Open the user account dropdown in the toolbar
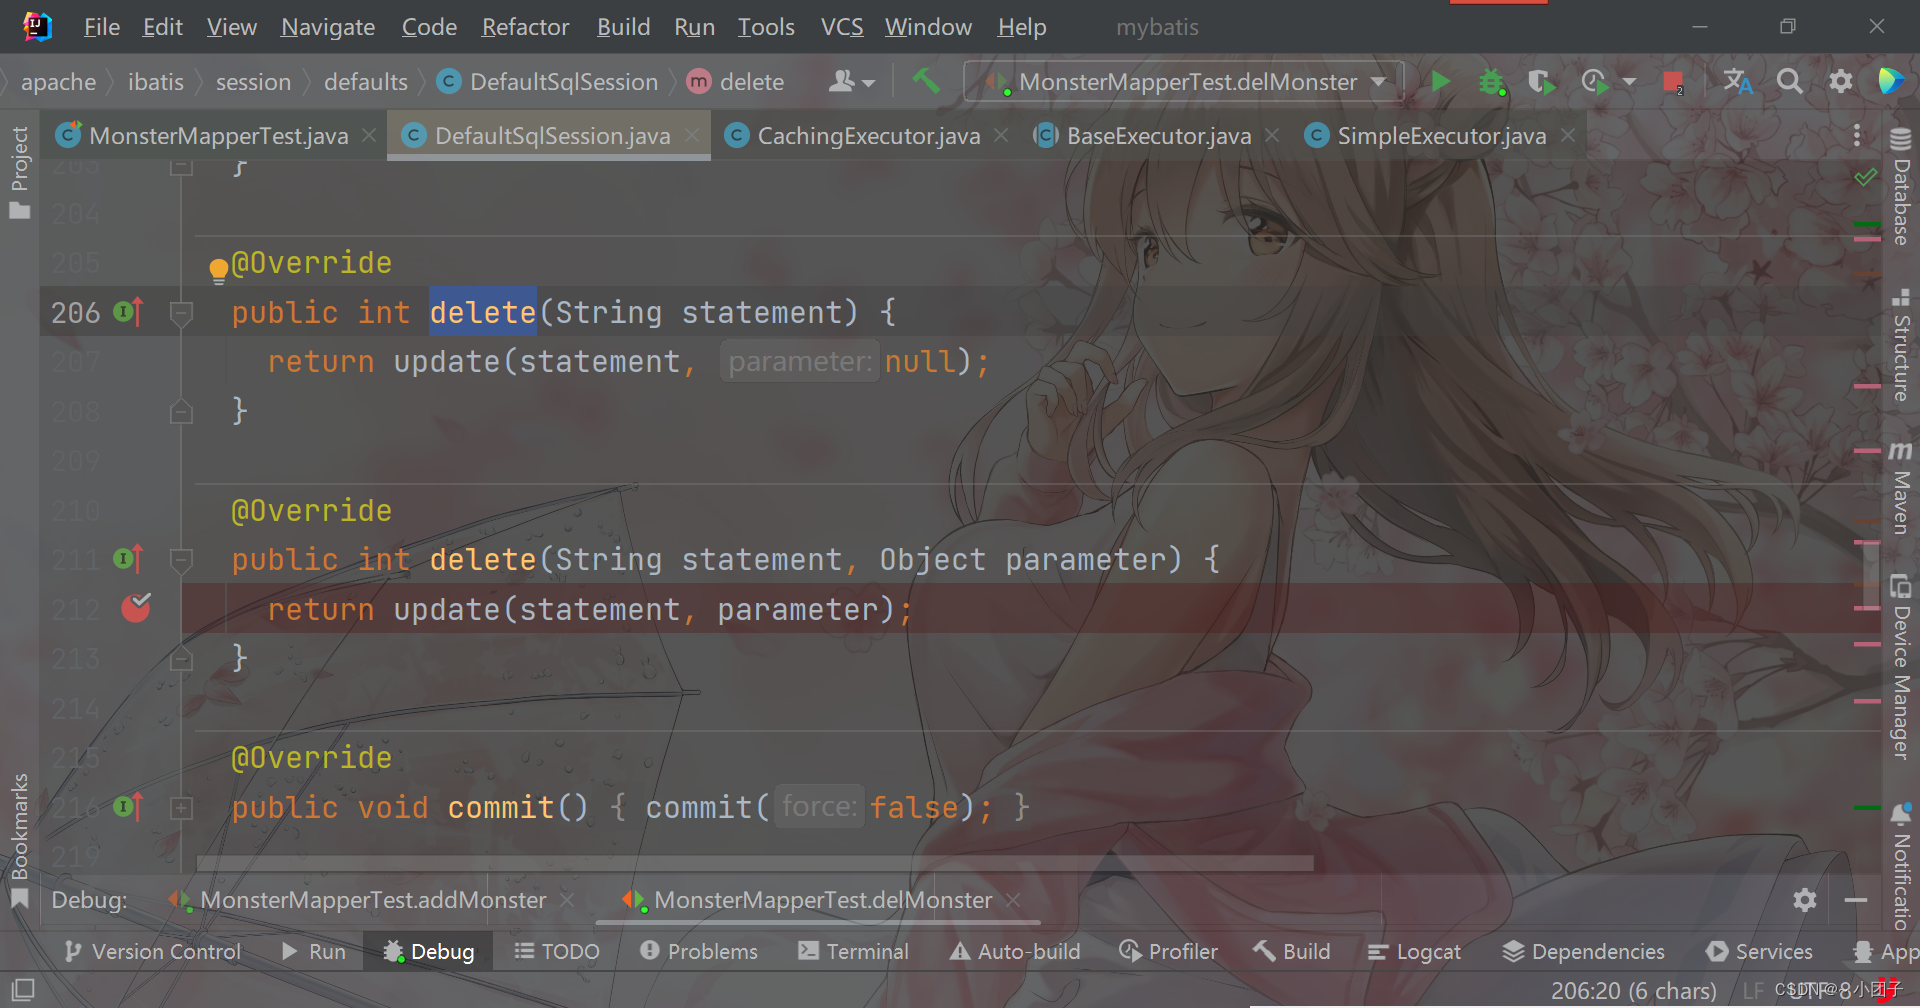Image resolution: width=1920 pixels, height=1008 pixels. coord(852,81)
